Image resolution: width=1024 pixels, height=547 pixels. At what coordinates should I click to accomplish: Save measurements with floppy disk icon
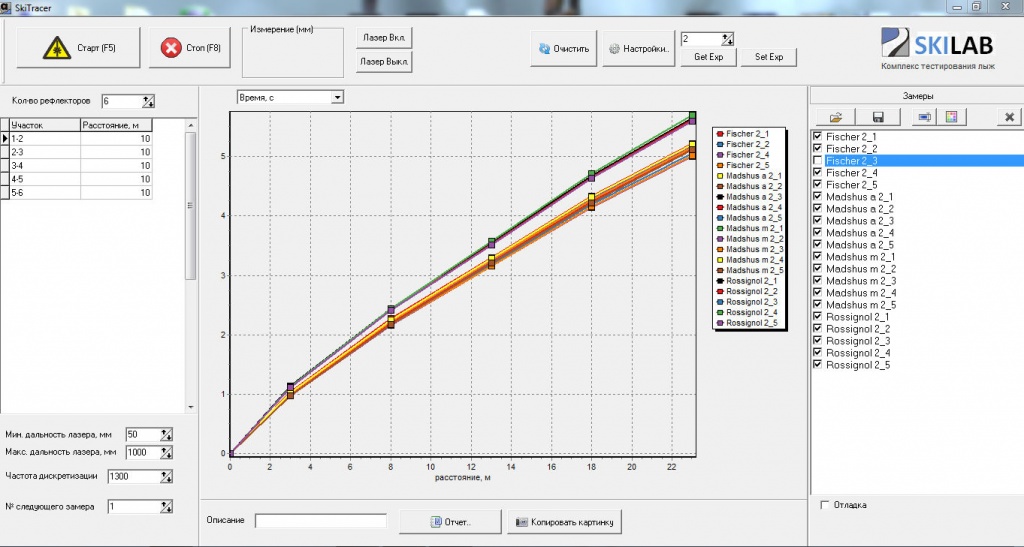[878, 117]
